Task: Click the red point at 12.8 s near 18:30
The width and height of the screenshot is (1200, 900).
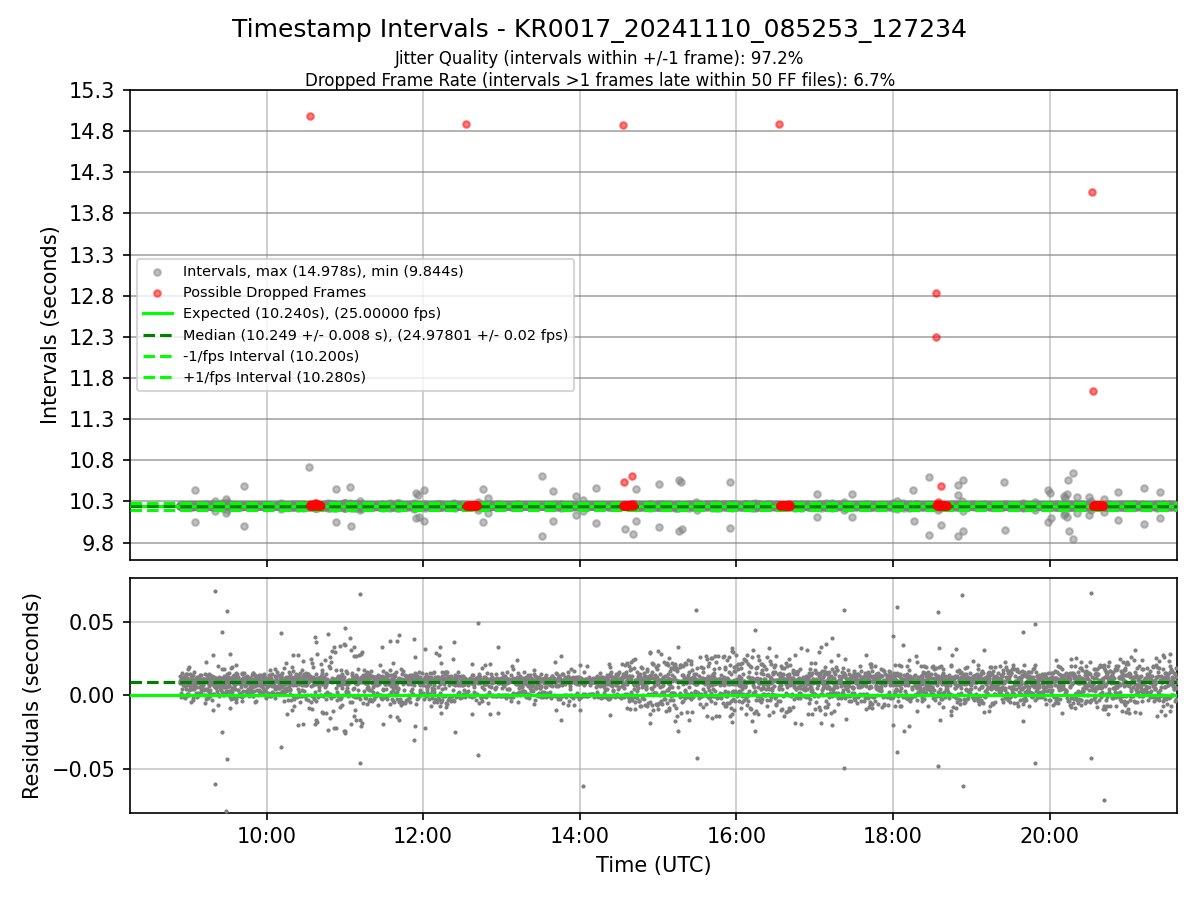Action: pos(936,293)
